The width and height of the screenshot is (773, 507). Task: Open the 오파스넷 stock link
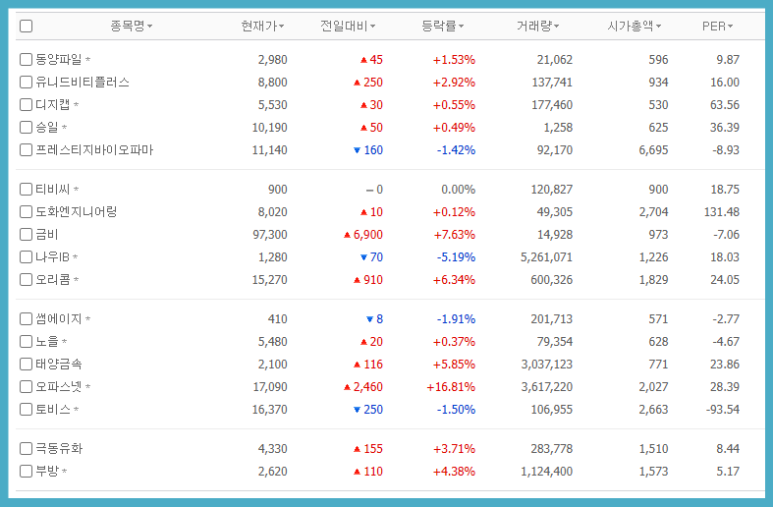(x=59, y=387)
